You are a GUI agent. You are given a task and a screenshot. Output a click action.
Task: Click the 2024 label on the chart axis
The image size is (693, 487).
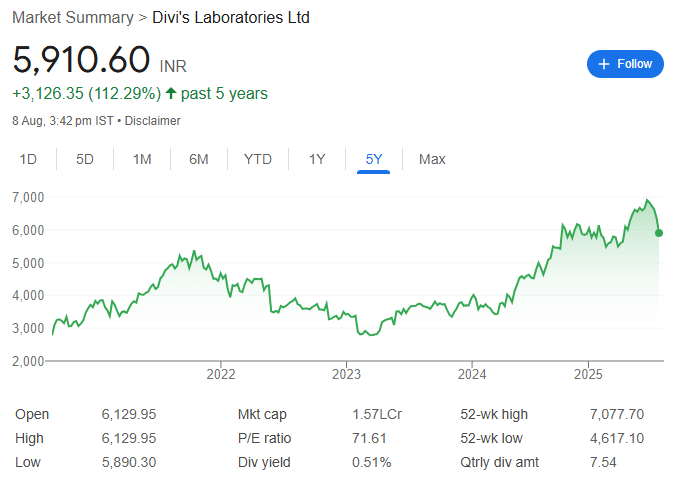click(x=472, y=374)
